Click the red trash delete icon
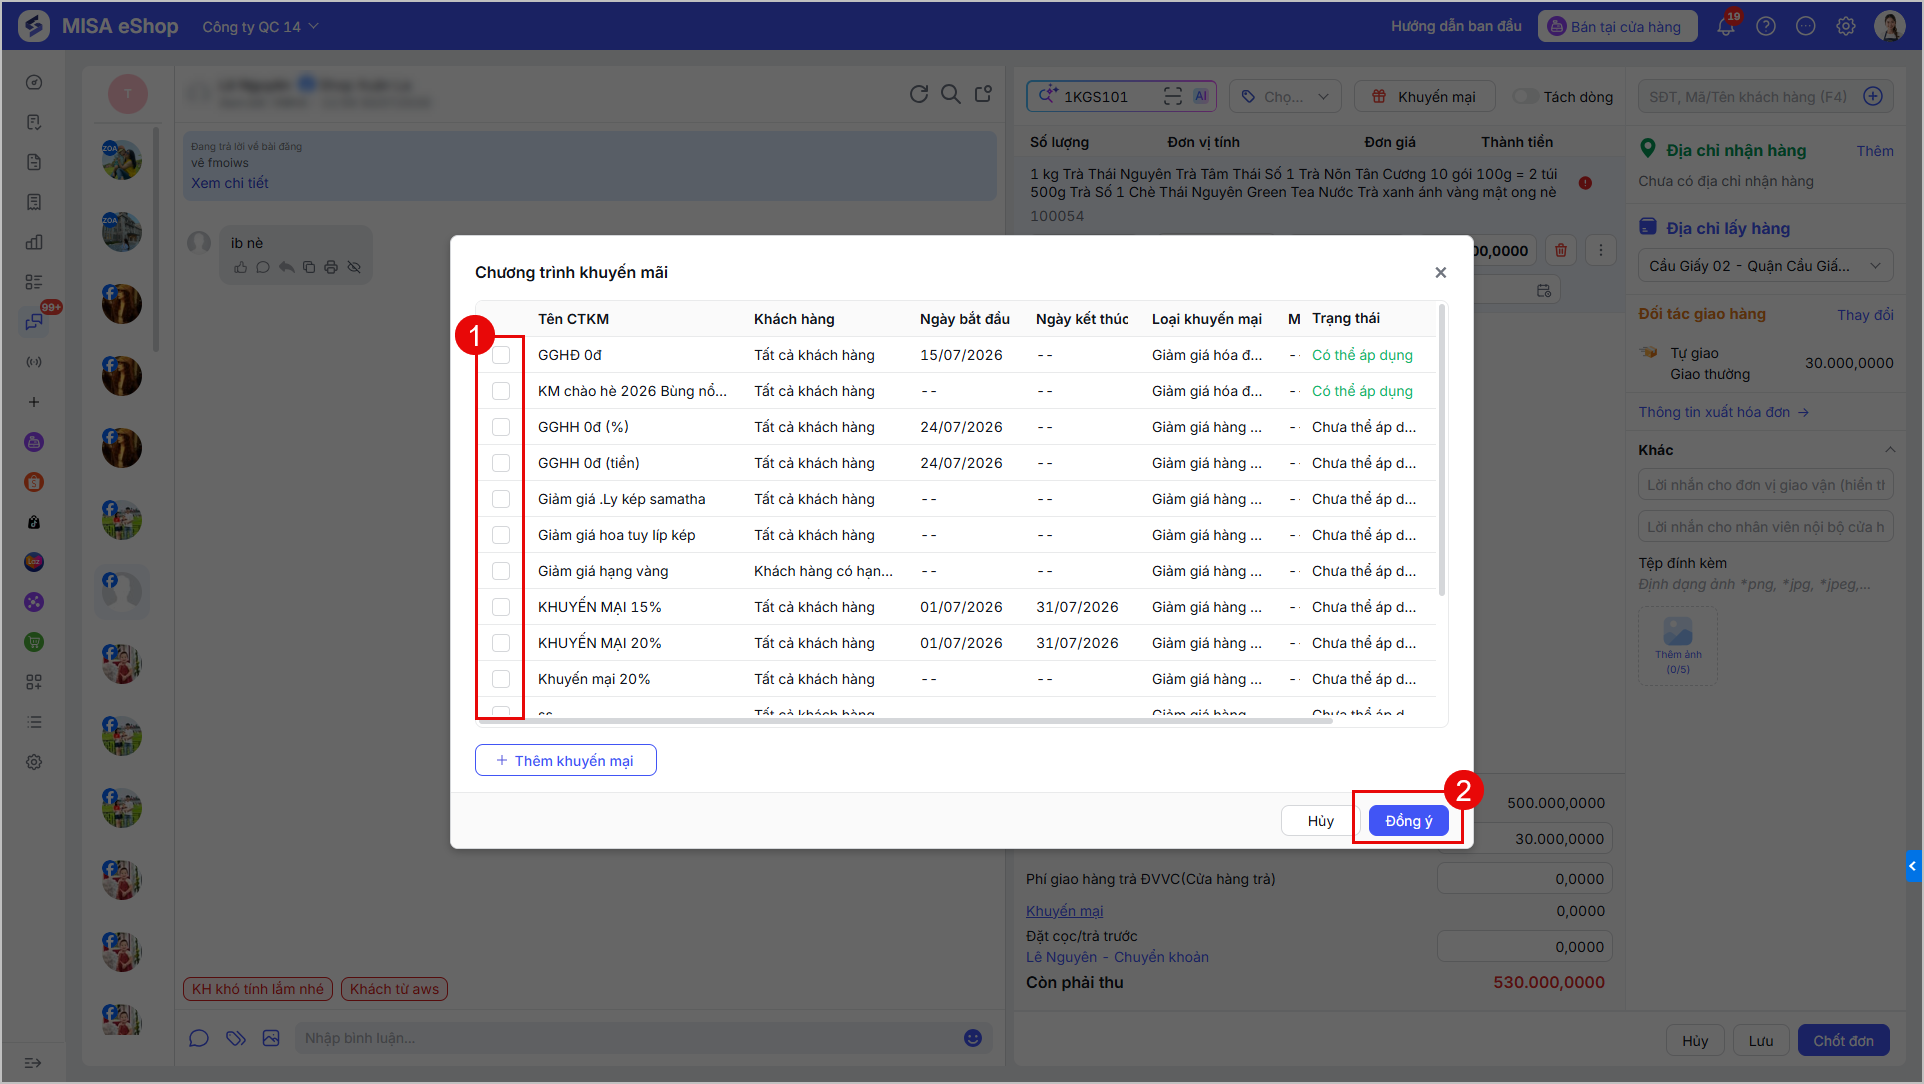The image size is (1924, 1084). tap(1561, 250)
